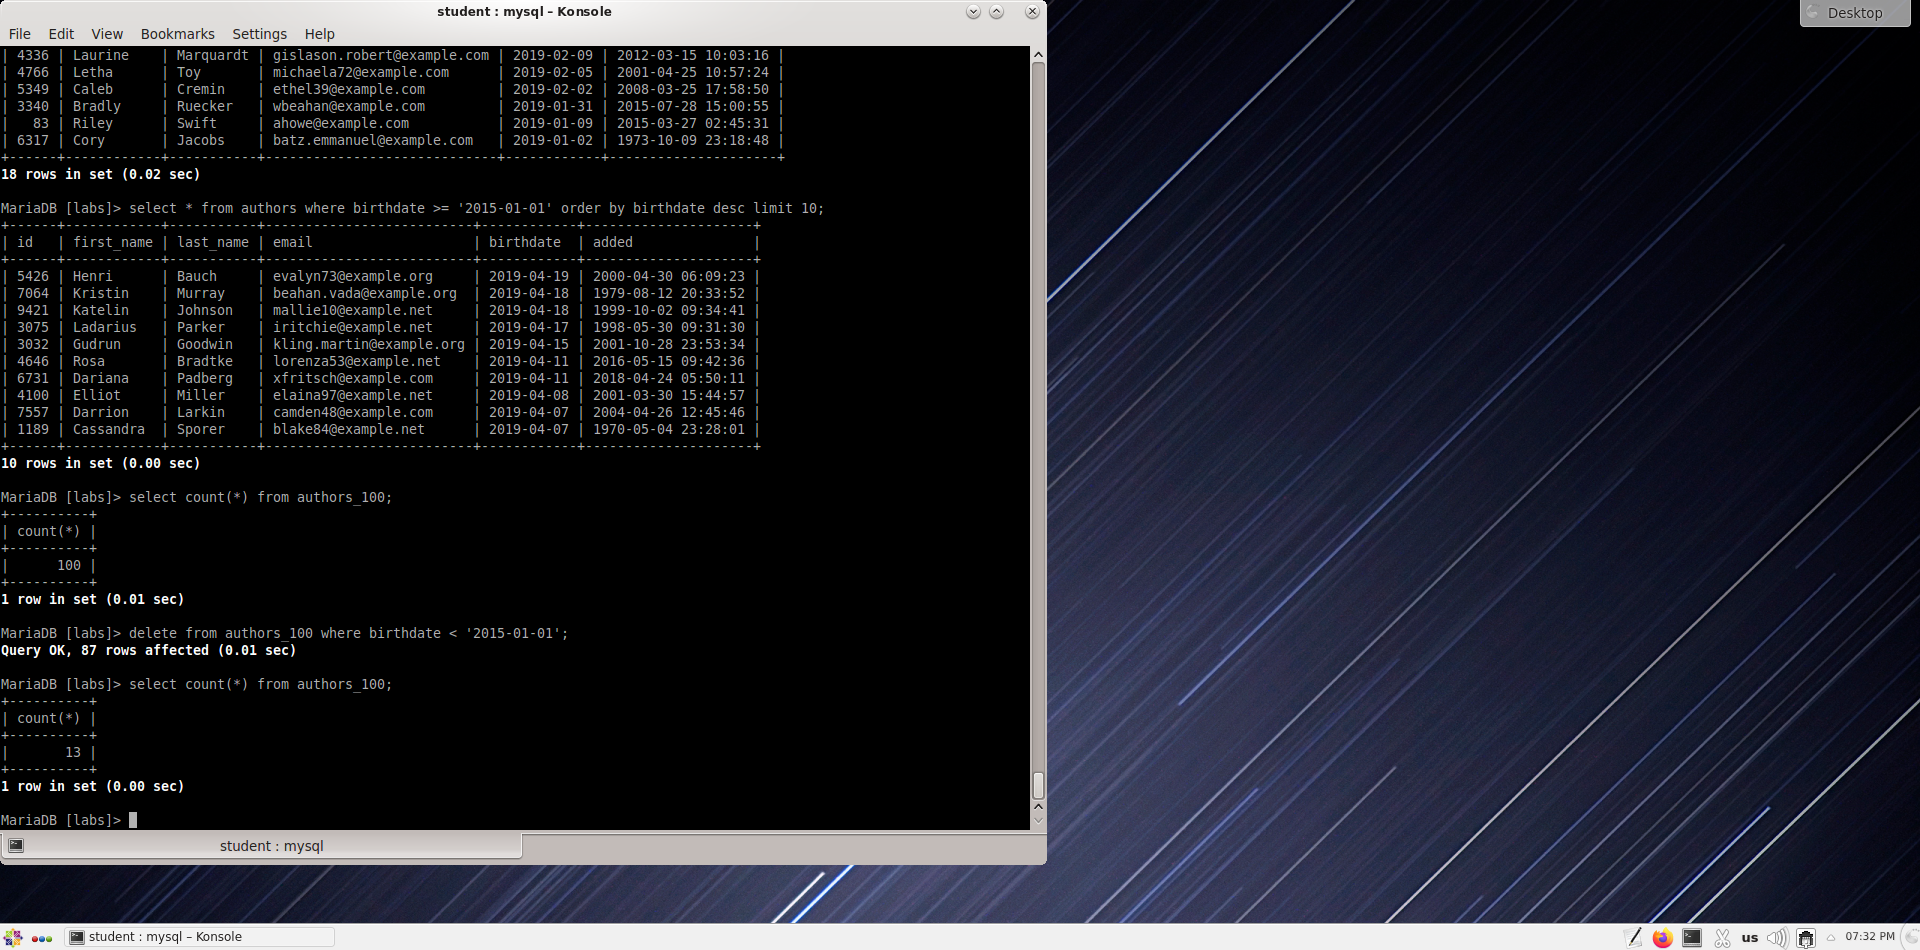This screenshot has width=1920, height=950.
Task: Click the network connection tray icon
Action: [x=1806, y=937]
